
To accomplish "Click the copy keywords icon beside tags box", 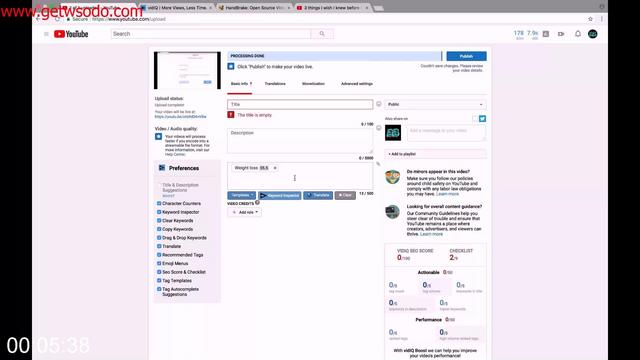I will coord(378,164).
